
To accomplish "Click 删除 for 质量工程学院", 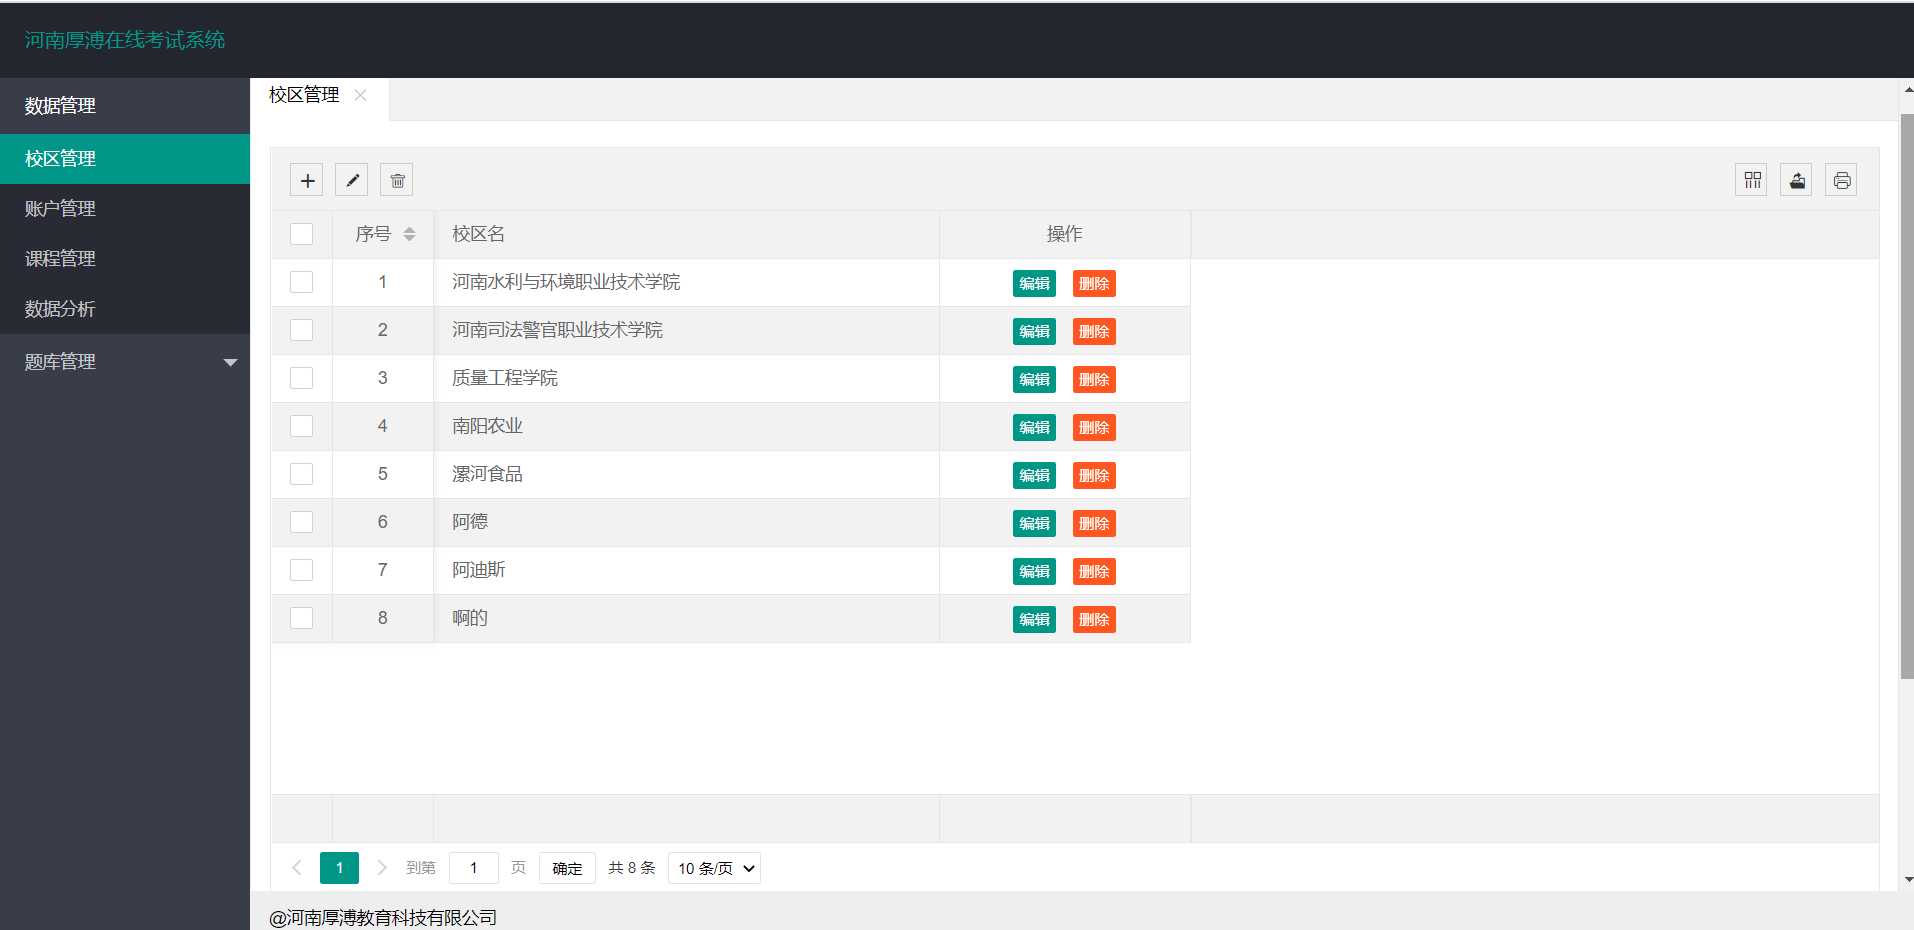I will click(1094, 379).
